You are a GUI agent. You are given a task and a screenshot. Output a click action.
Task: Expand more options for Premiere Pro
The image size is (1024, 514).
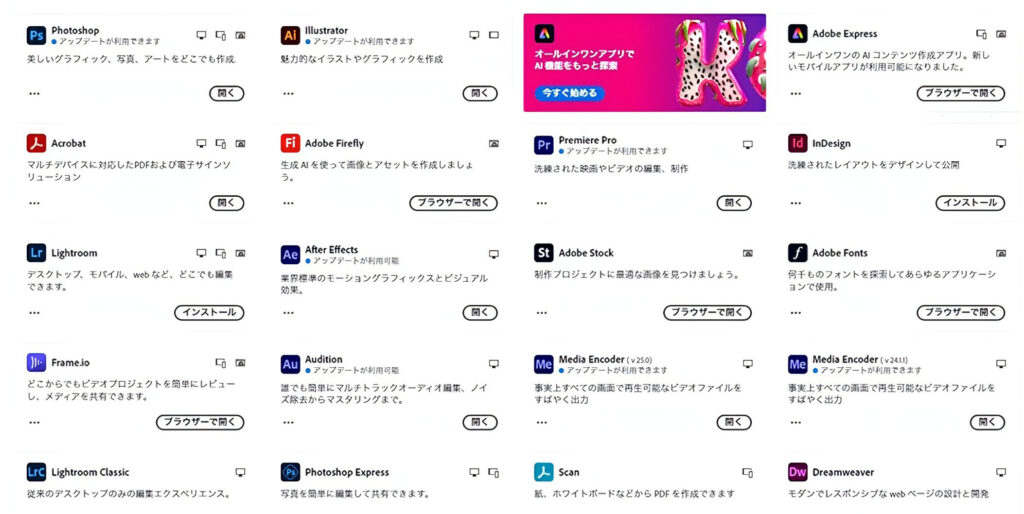coord(541,203)
